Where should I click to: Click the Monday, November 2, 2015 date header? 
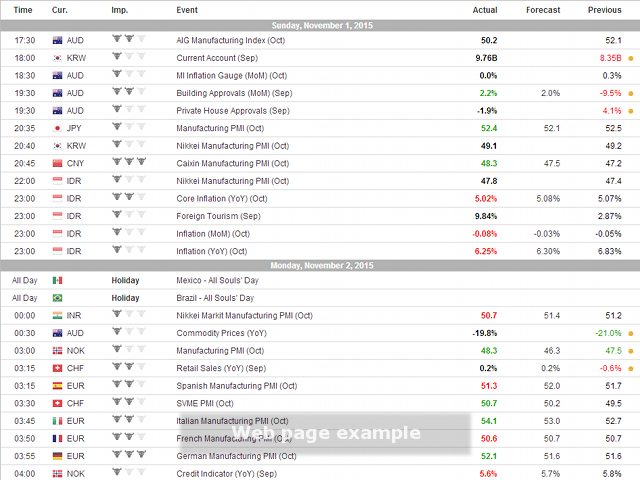coord(322,265)
